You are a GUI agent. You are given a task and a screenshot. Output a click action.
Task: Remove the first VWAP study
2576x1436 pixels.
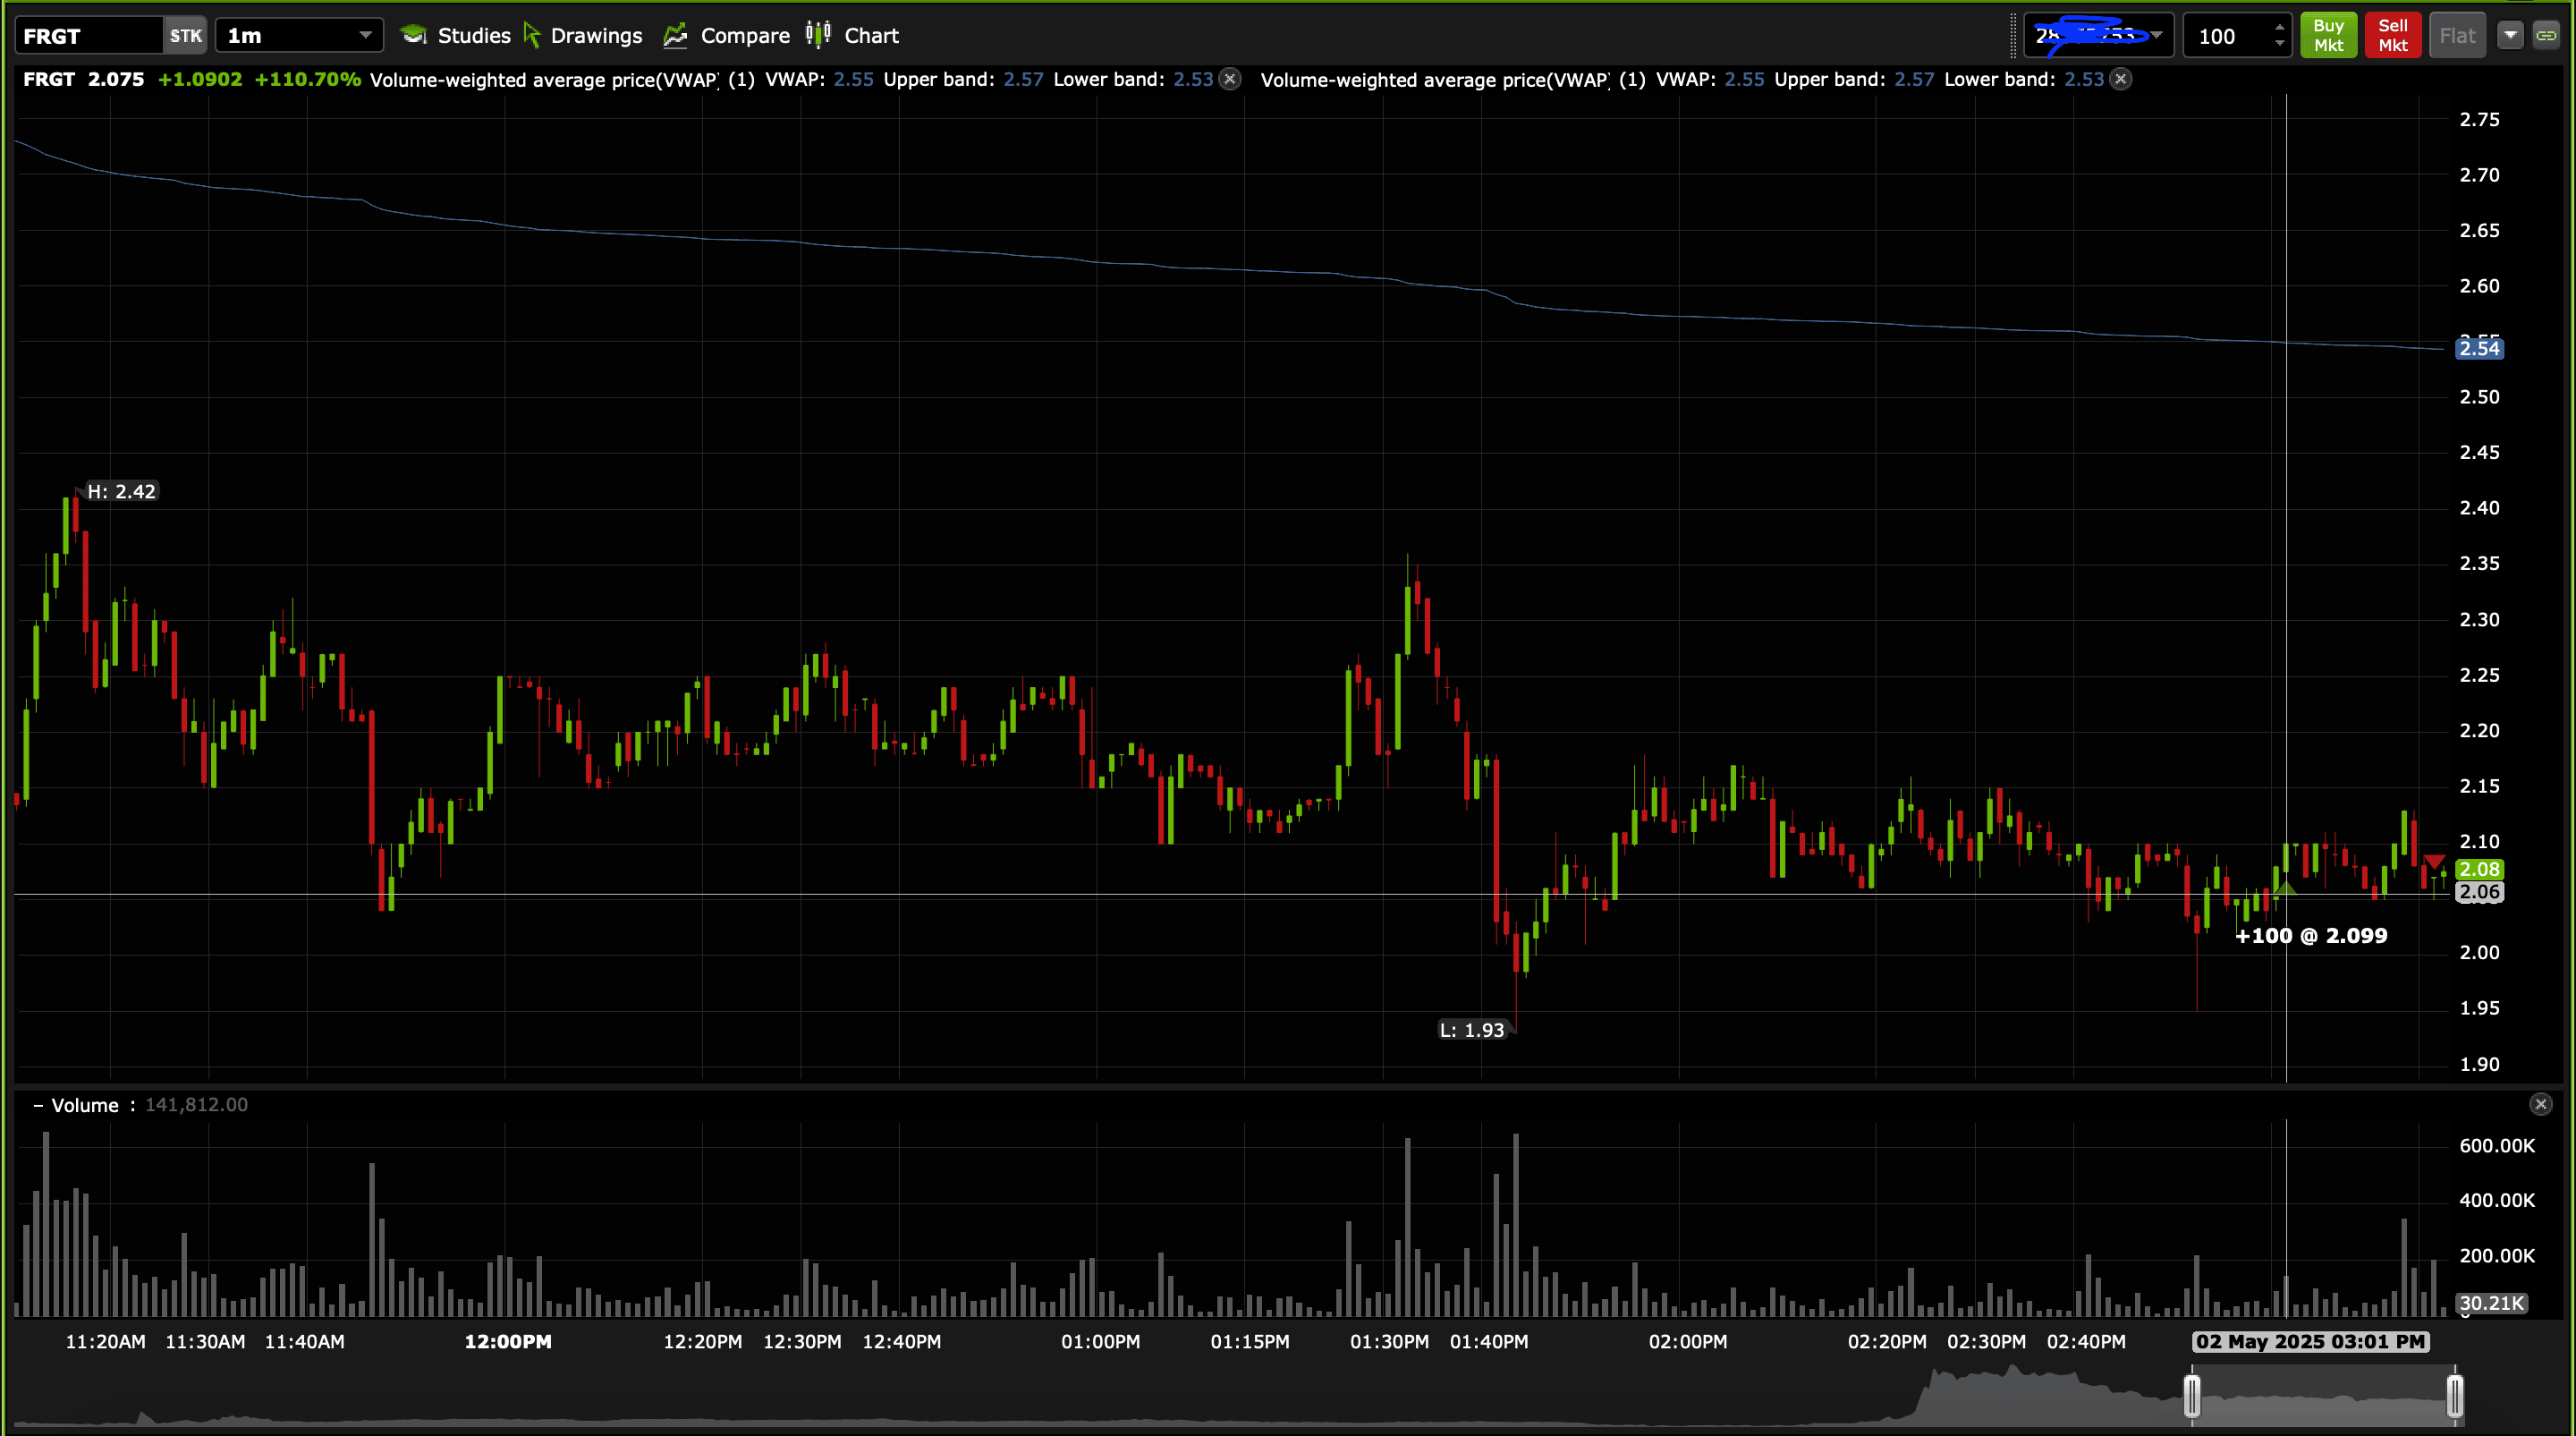(1230, 79)
